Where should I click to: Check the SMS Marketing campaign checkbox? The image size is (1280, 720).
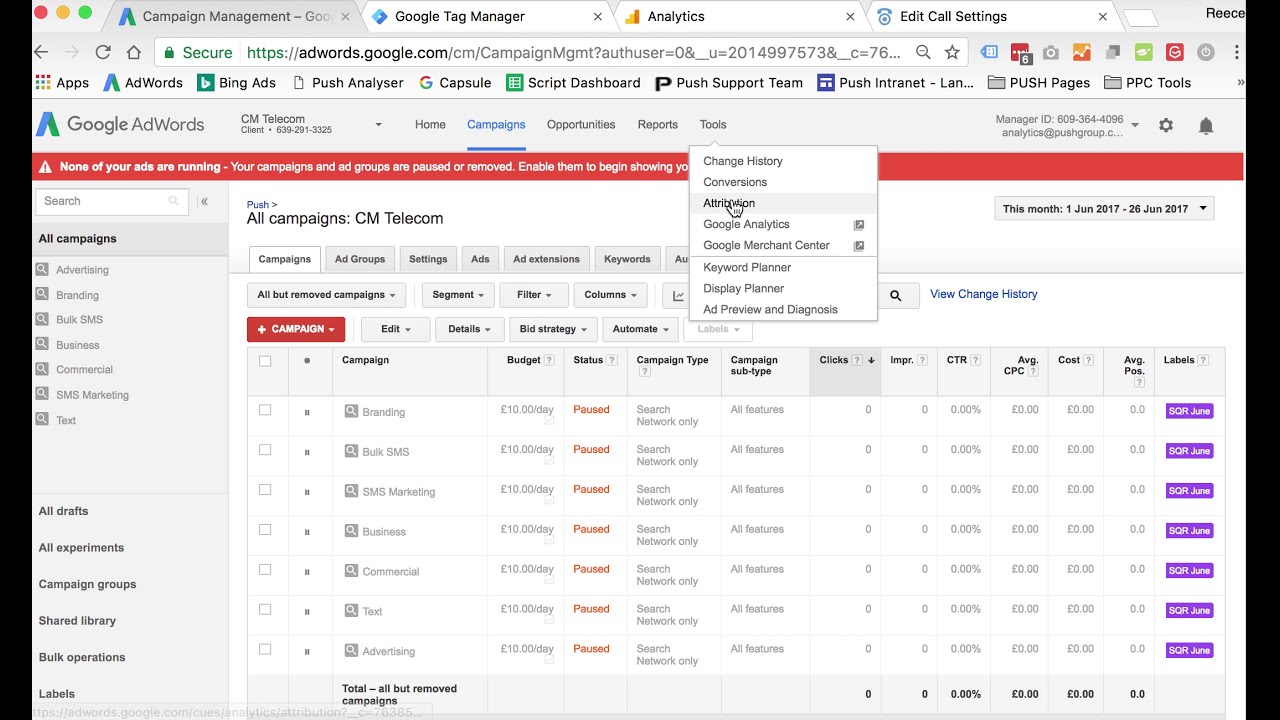click(265, 490)
